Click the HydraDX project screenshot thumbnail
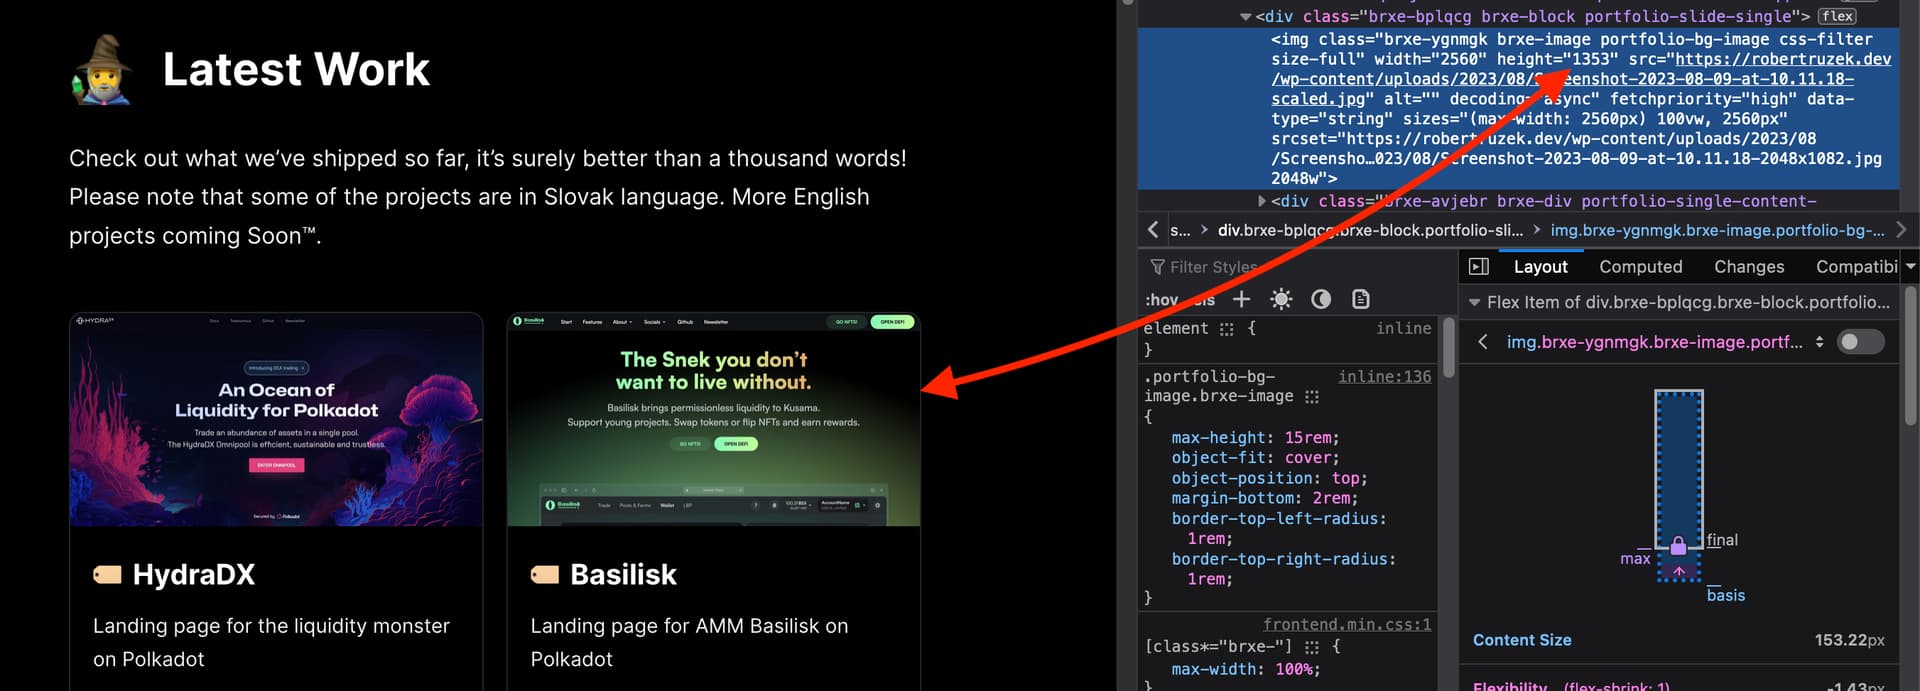Viewport: 1920px width, 691px height. pyautogui.click(x=276, y=420)
